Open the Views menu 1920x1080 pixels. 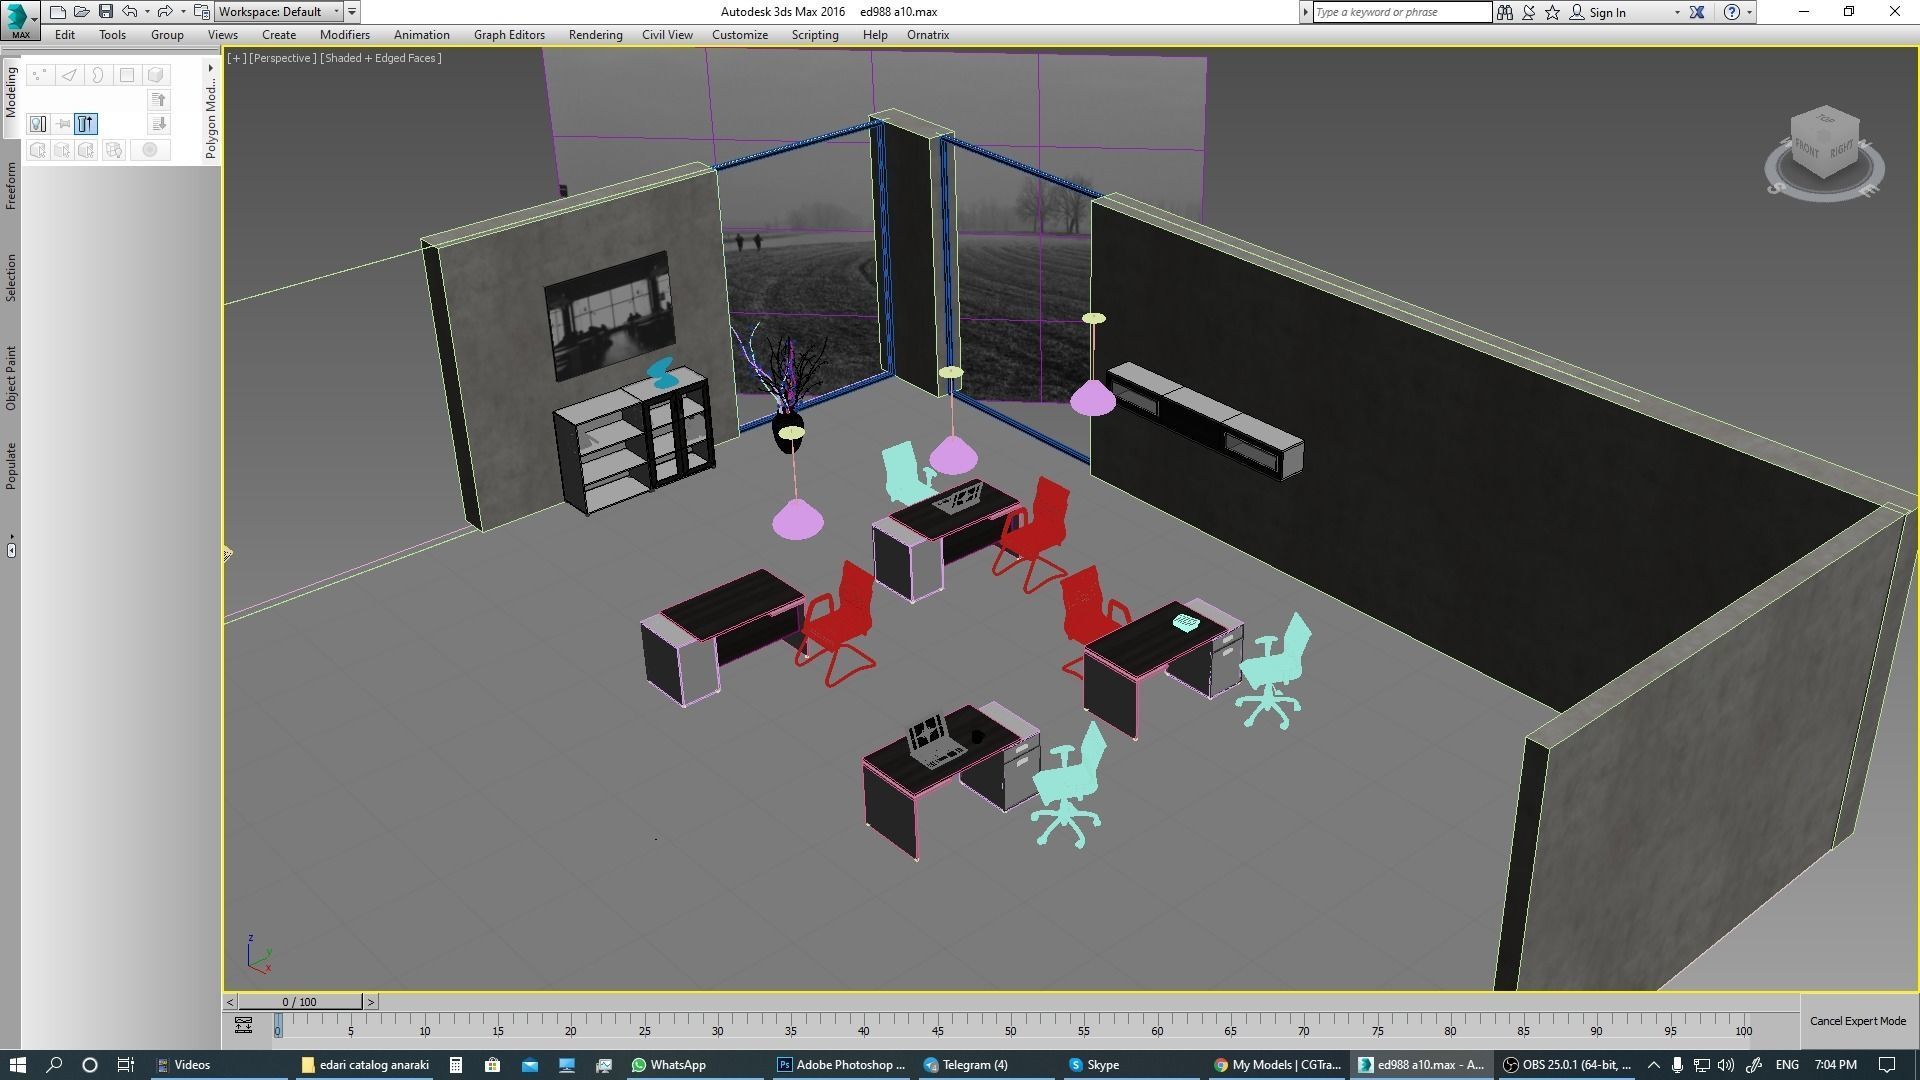(x=222, y=35)
